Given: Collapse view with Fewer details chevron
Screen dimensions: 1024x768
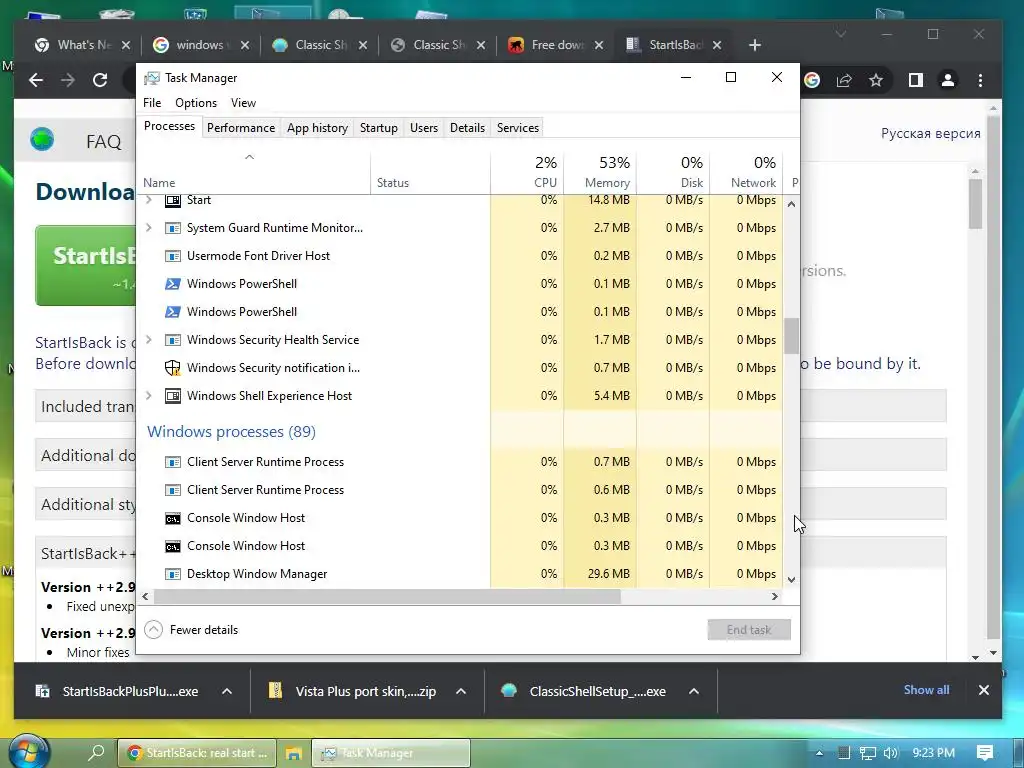Looking at the screenshot, I should (153, 630).
